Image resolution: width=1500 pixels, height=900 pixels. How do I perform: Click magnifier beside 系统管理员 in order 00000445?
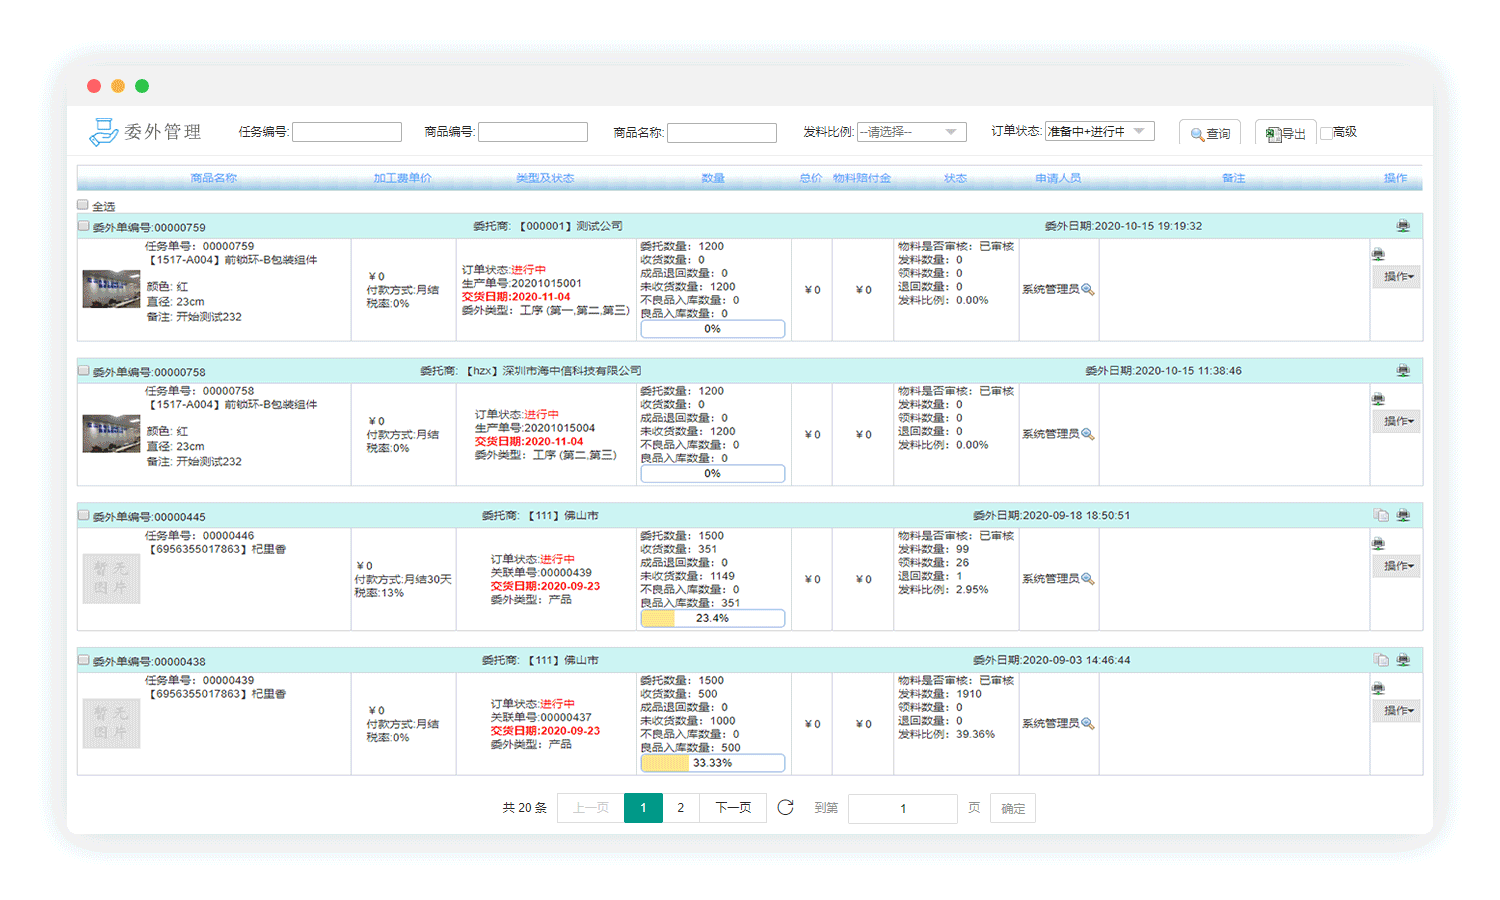[1088, 579]
